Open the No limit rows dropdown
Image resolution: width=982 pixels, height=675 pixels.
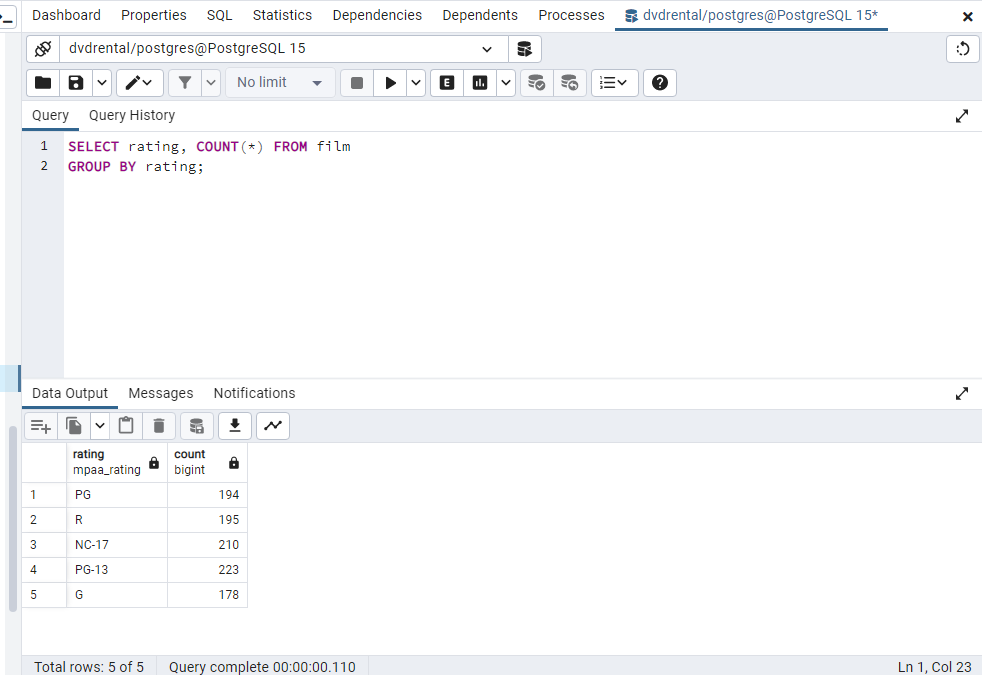280,82
